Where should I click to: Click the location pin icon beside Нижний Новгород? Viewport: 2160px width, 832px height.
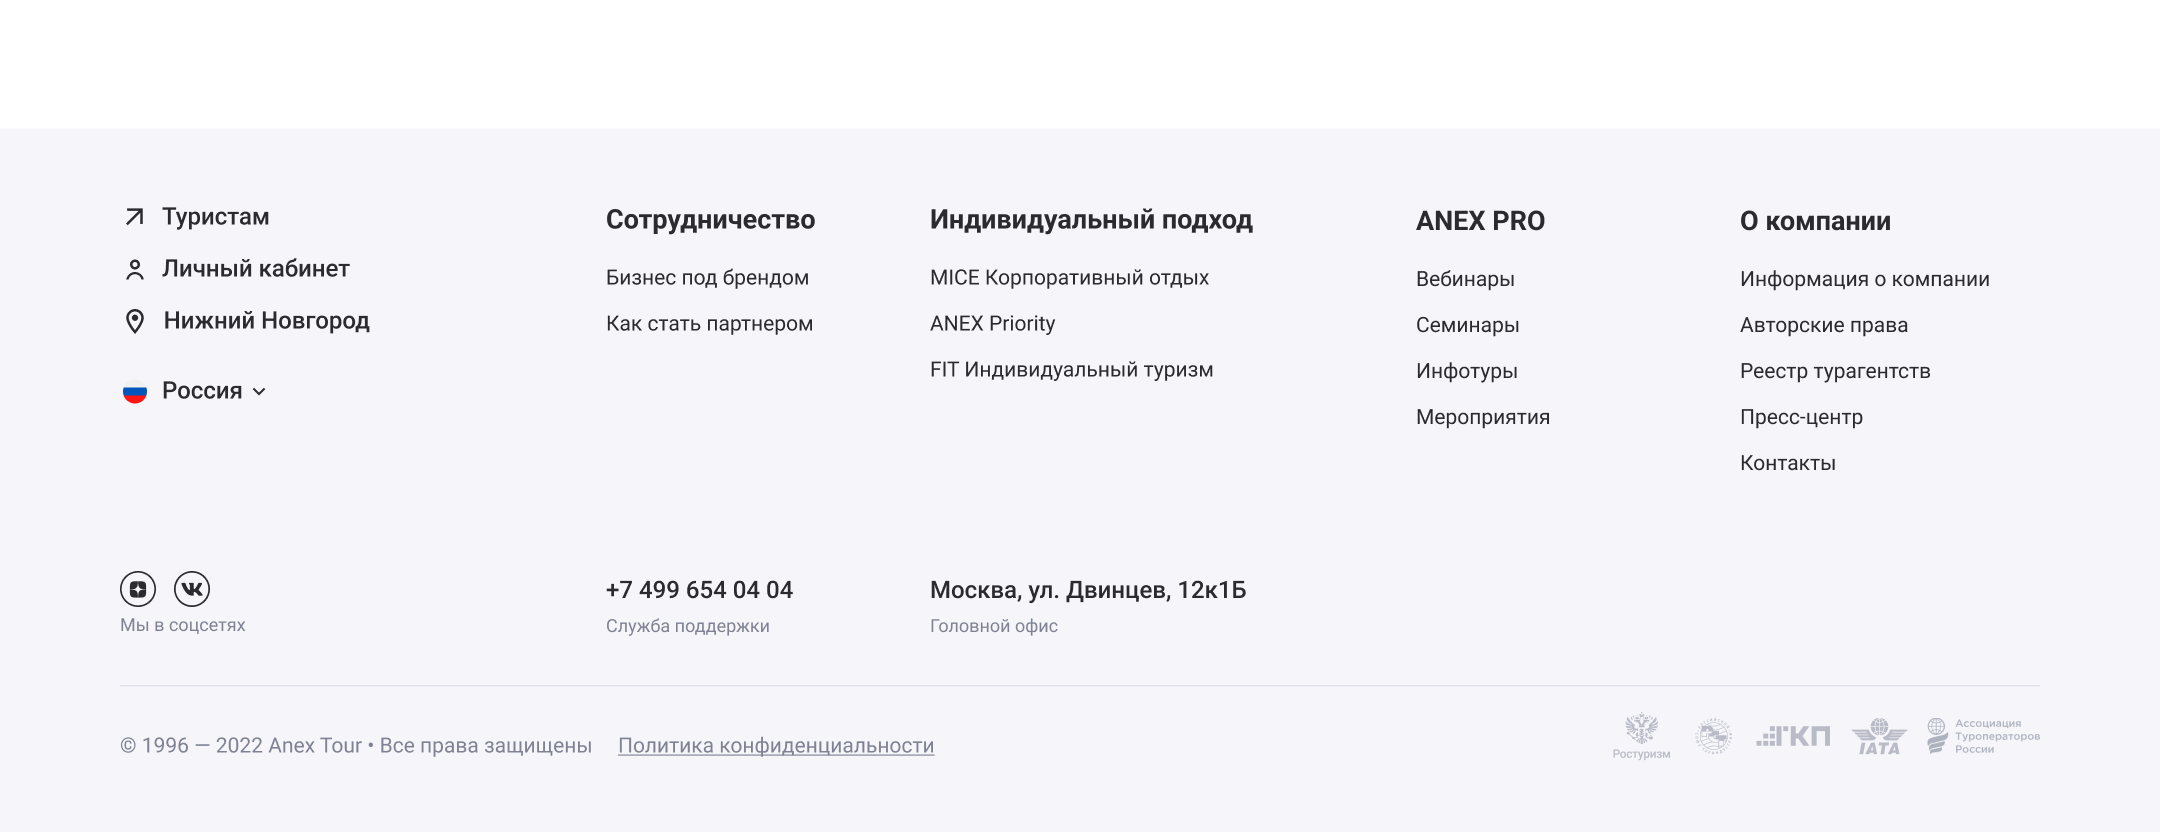click(135, 321)
